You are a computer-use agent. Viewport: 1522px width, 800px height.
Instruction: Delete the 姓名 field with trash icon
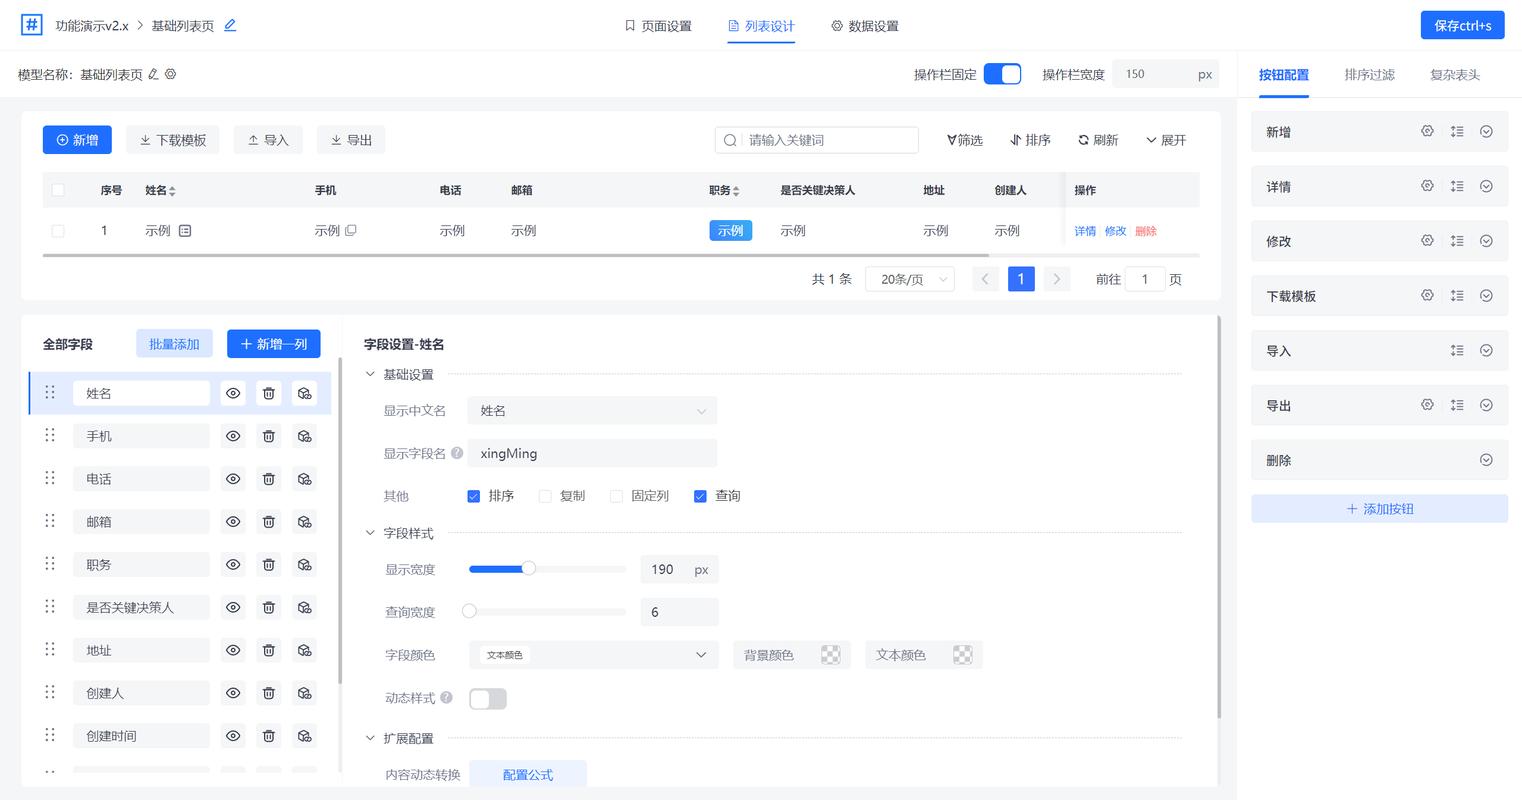click(269, 393)
